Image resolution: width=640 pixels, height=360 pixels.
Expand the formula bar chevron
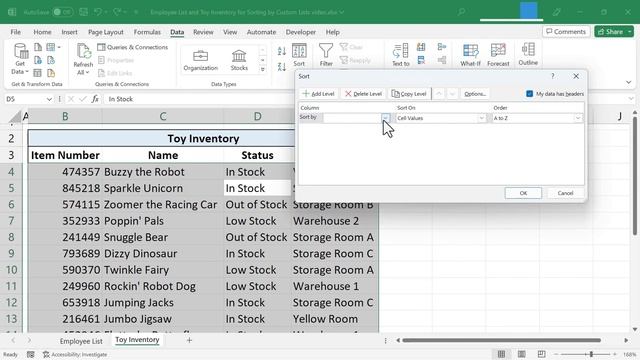631,99
